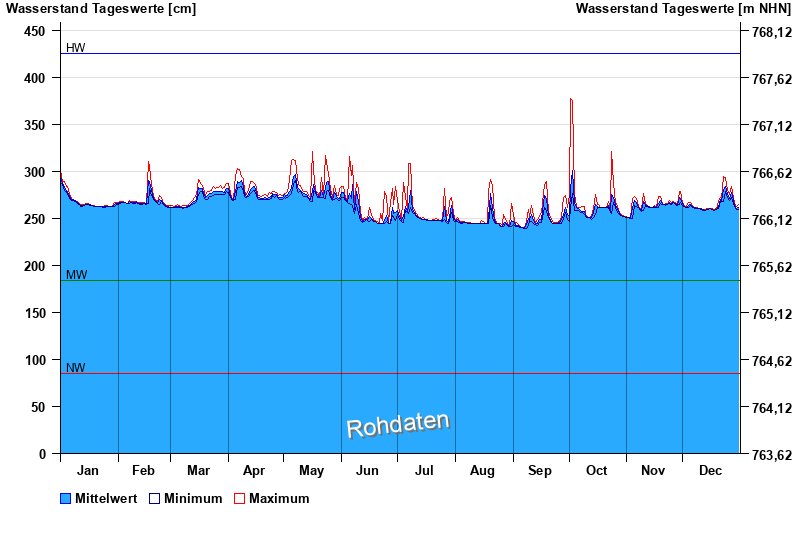Click the 300 left axis value
Image resolution: width=800 pixels, height=550 pixels.
pyautogui.click(x=34, y=172)
